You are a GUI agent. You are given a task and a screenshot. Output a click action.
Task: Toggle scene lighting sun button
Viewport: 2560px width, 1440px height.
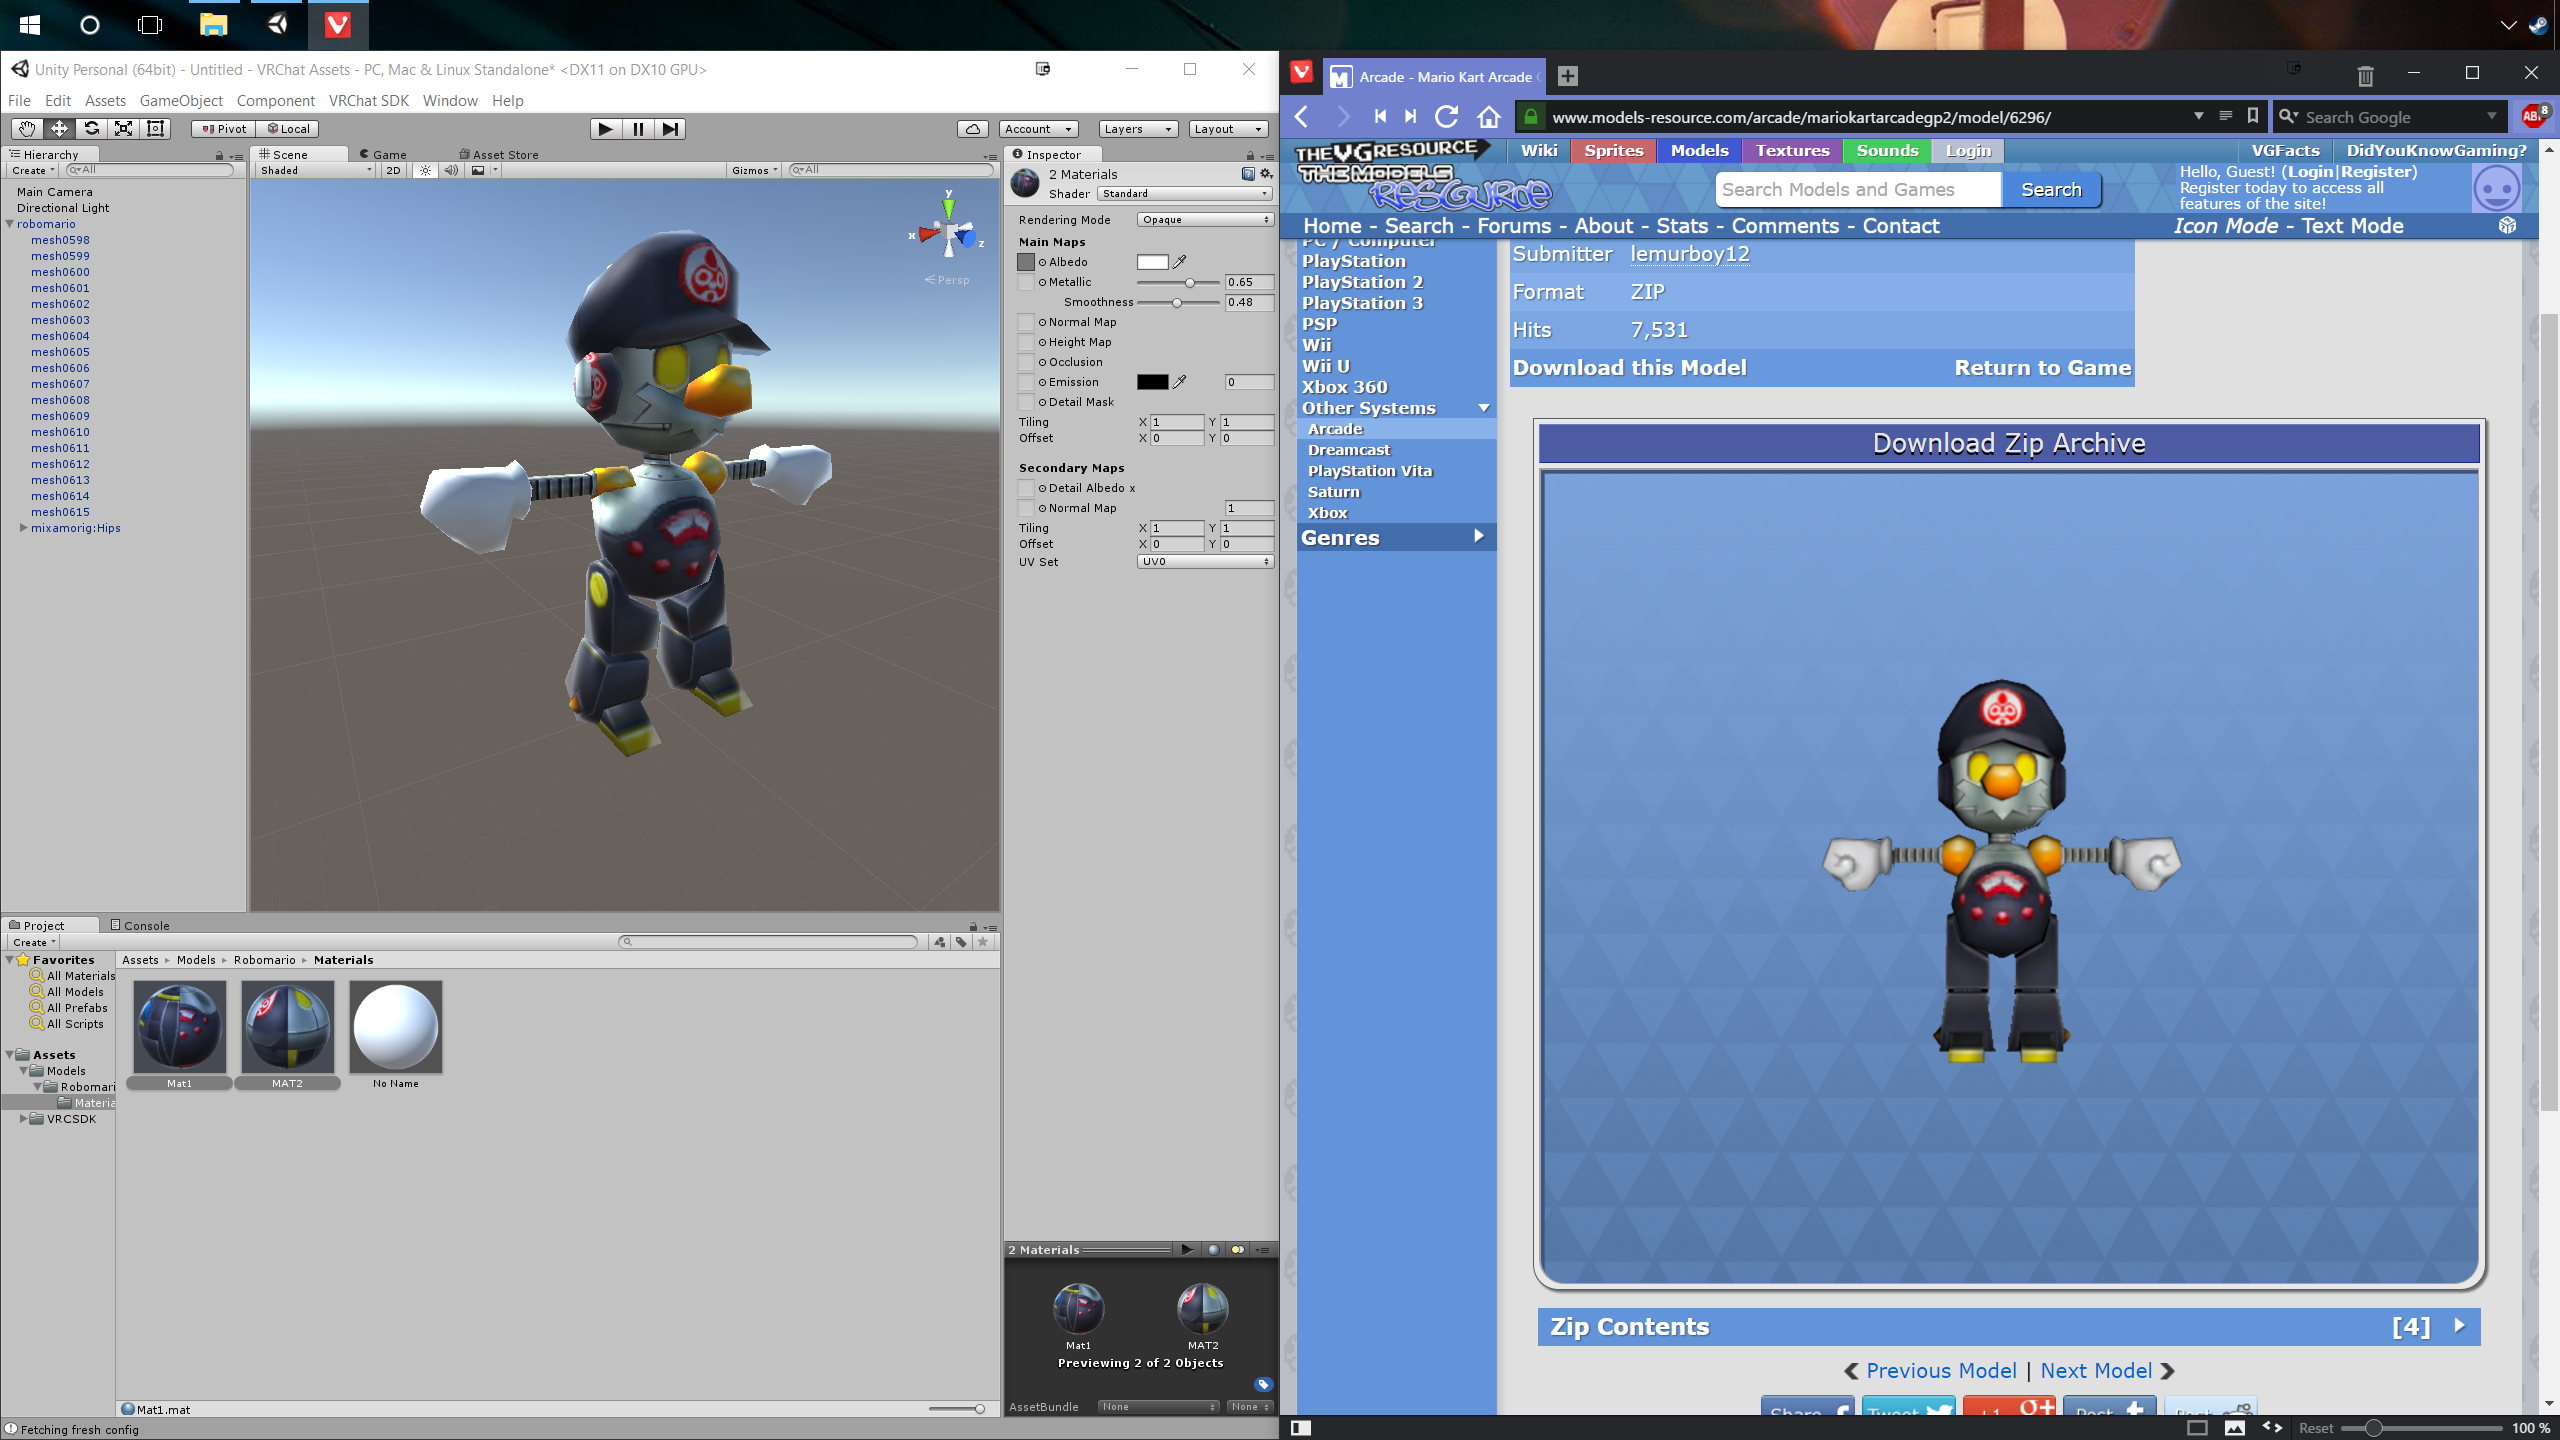(x=425, y=170)
